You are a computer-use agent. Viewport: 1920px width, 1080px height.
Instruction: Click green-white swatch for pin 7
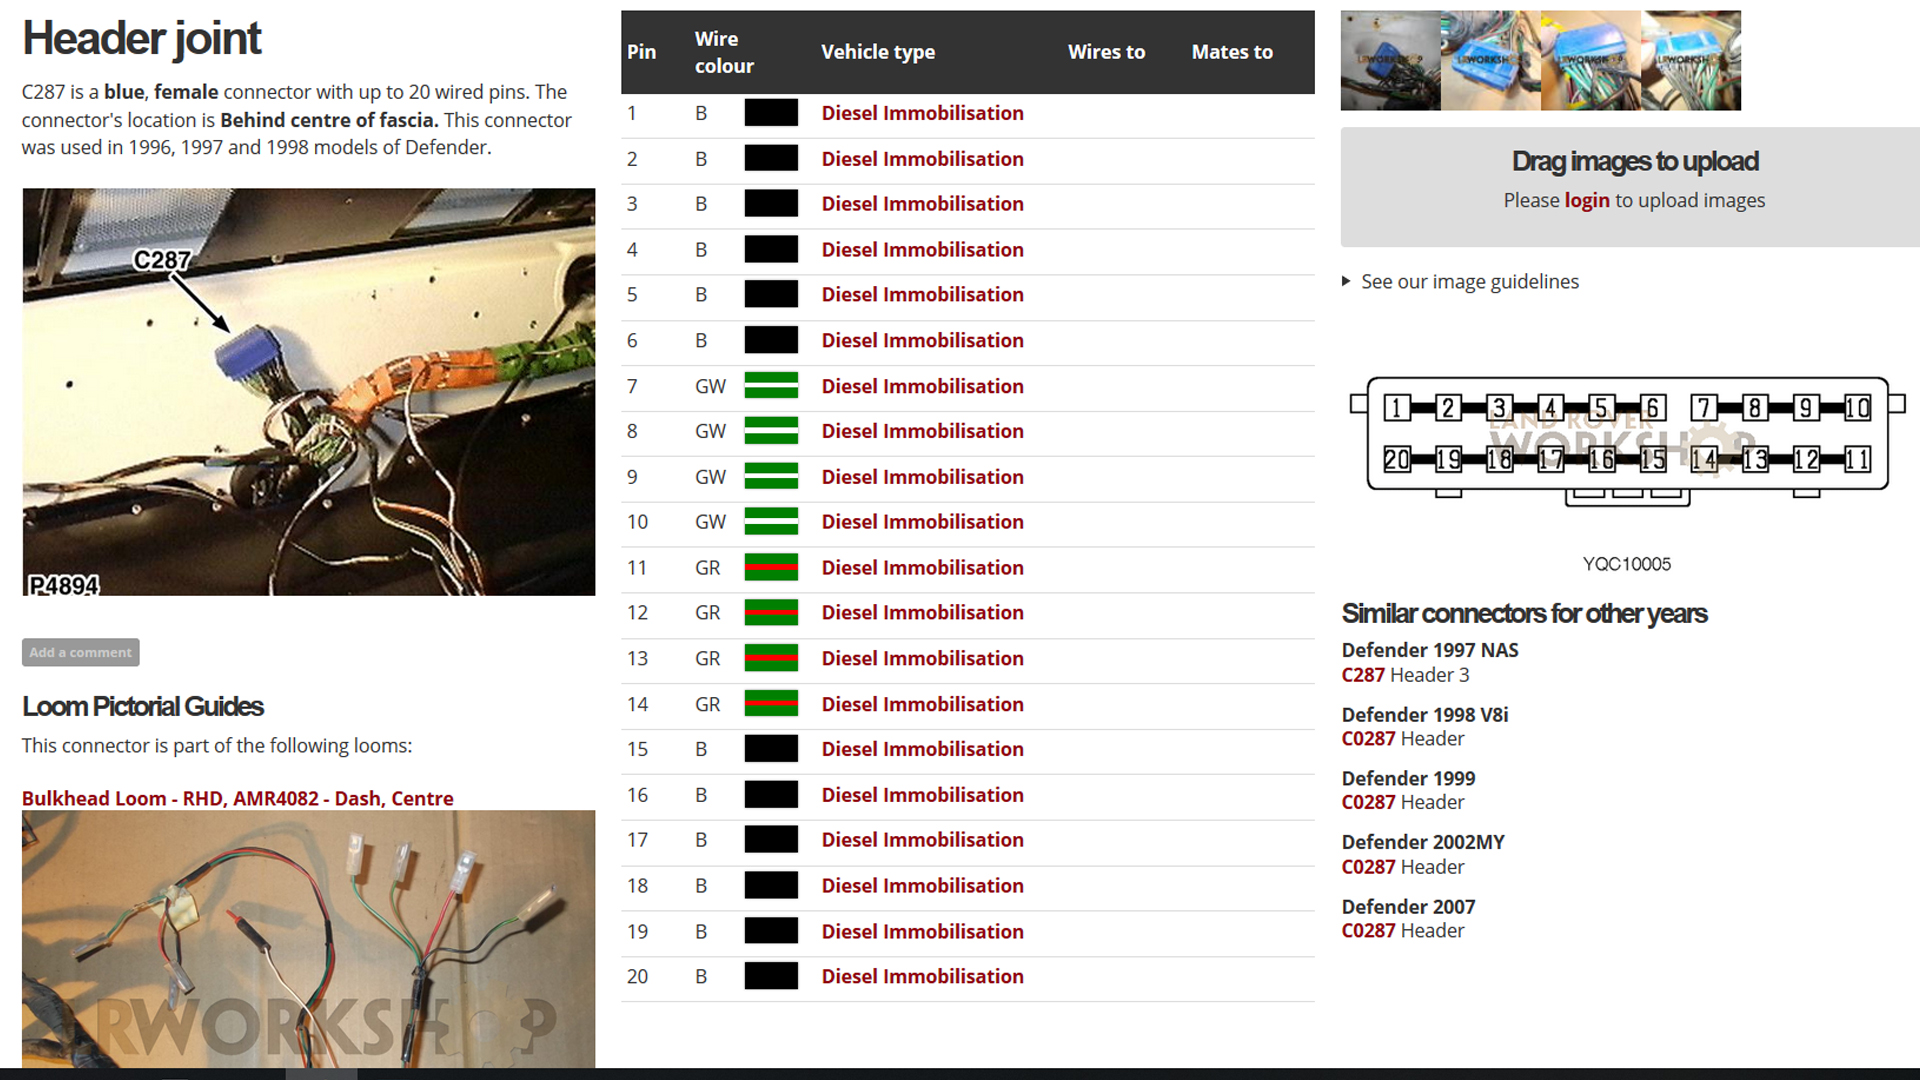tap(771, 386)
